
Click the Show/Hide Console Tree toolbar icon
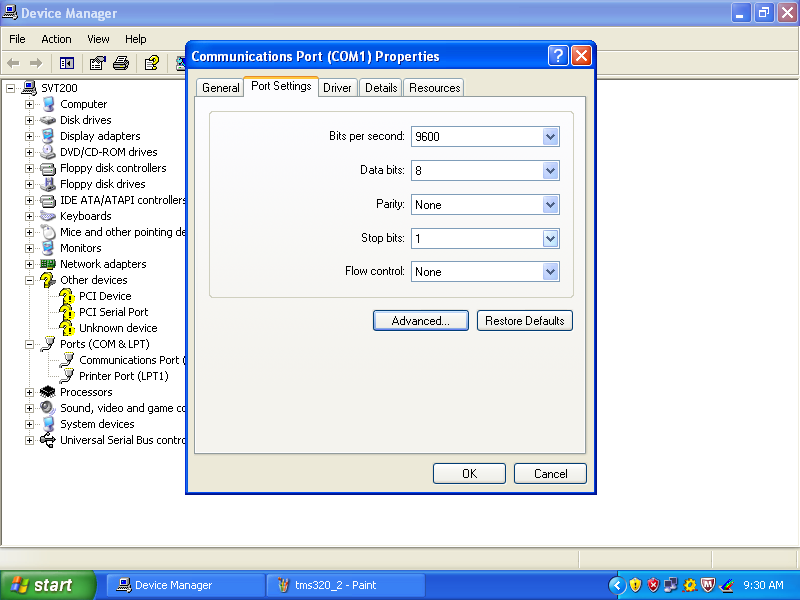pos(67,62)
